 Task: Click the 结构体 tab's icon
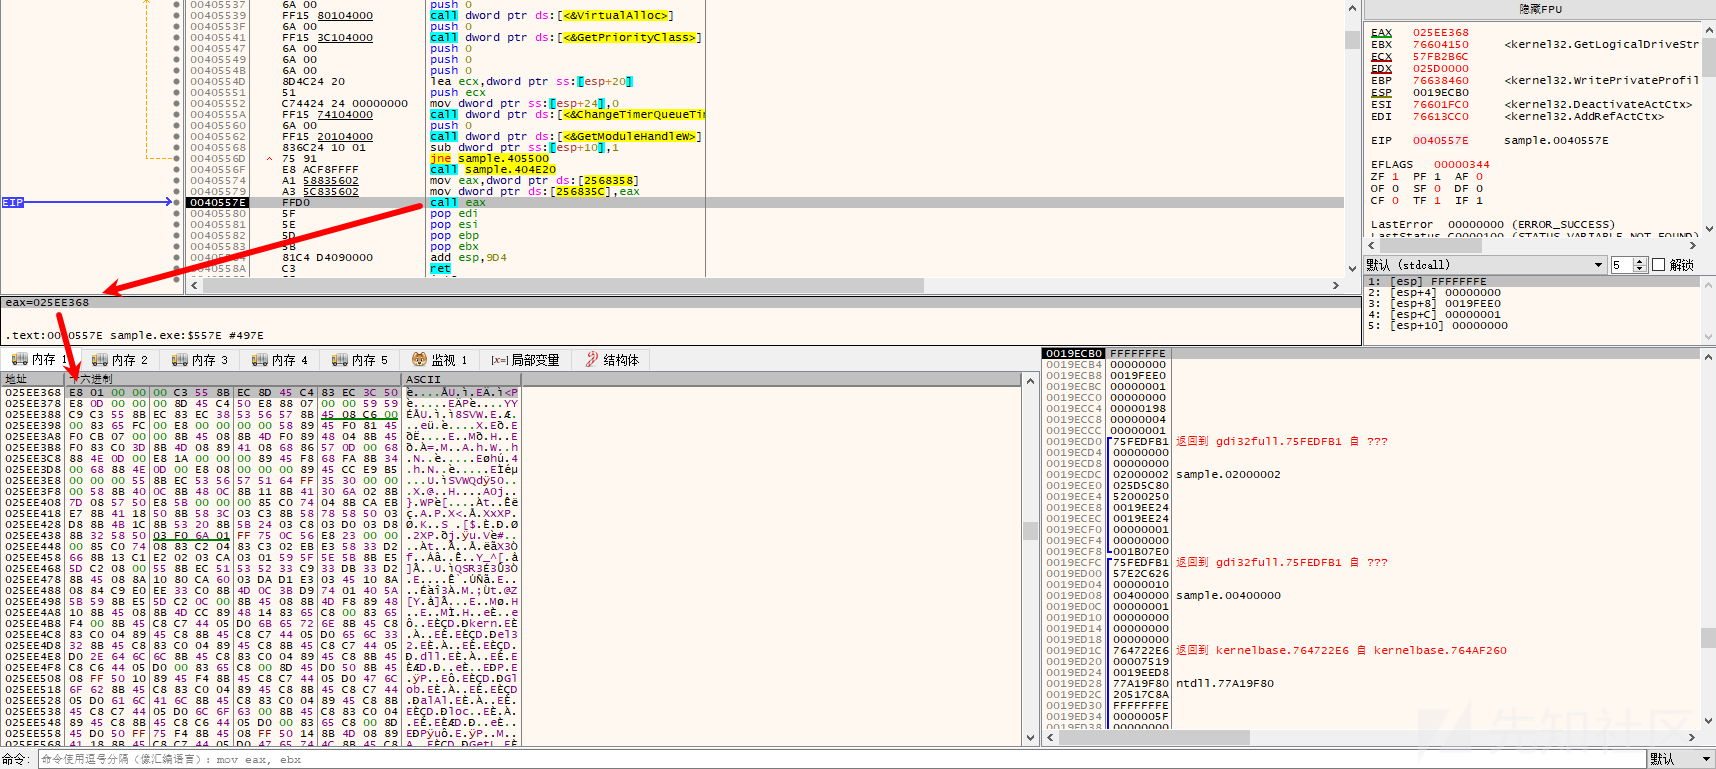592,360
